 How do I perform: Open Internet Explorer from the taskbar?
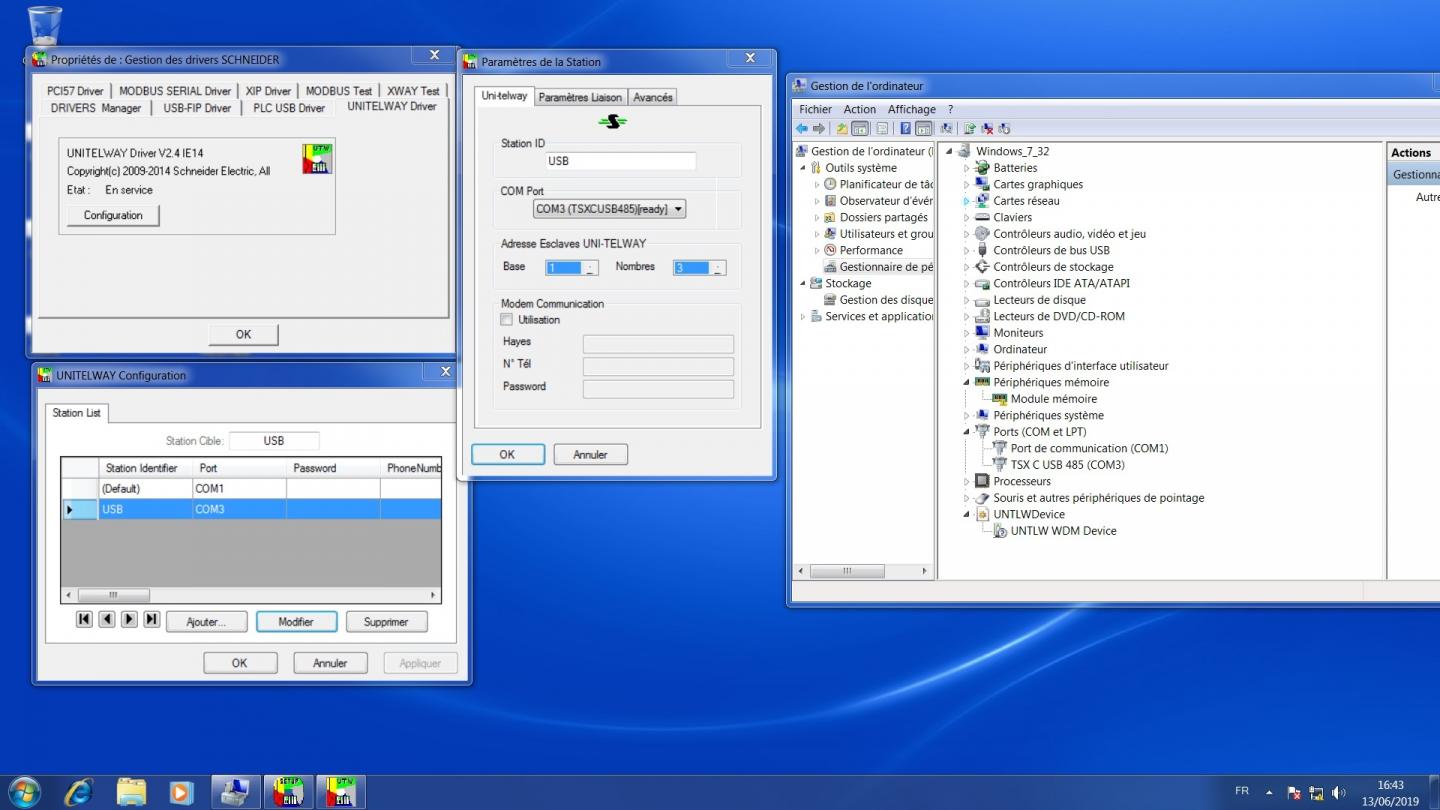[78, 792]
